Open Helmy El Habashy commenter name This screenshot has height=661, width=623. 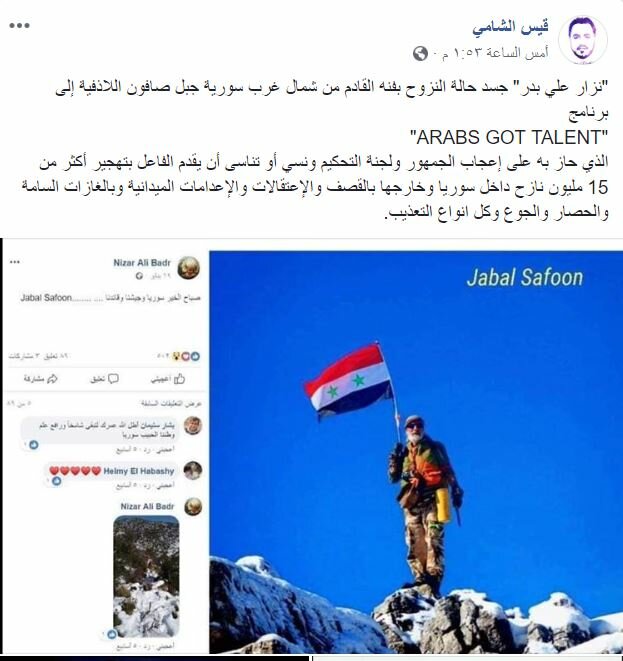pos(139,471)
